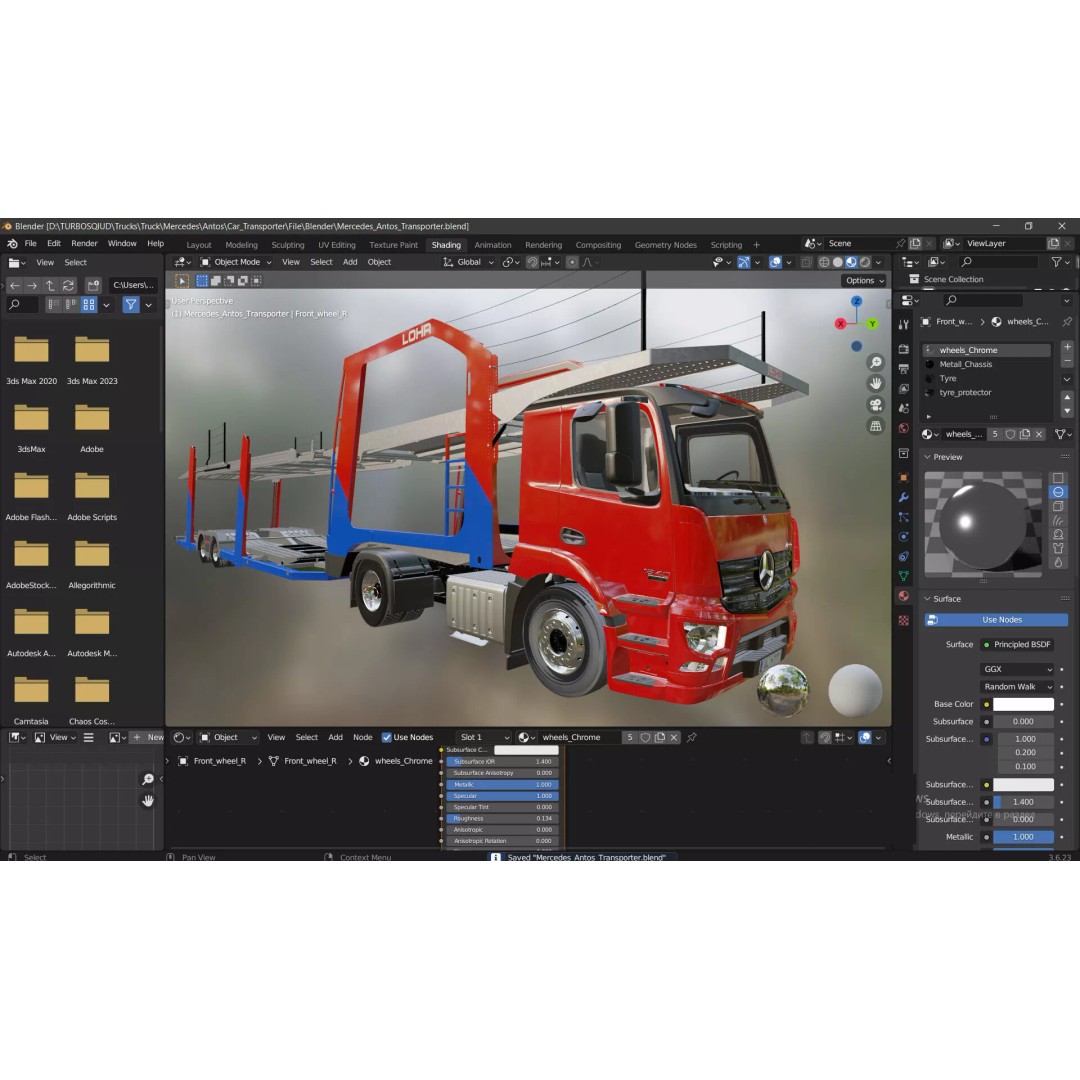Open the Slot 1 dropdown in node editor

click(x=484, y=738)
